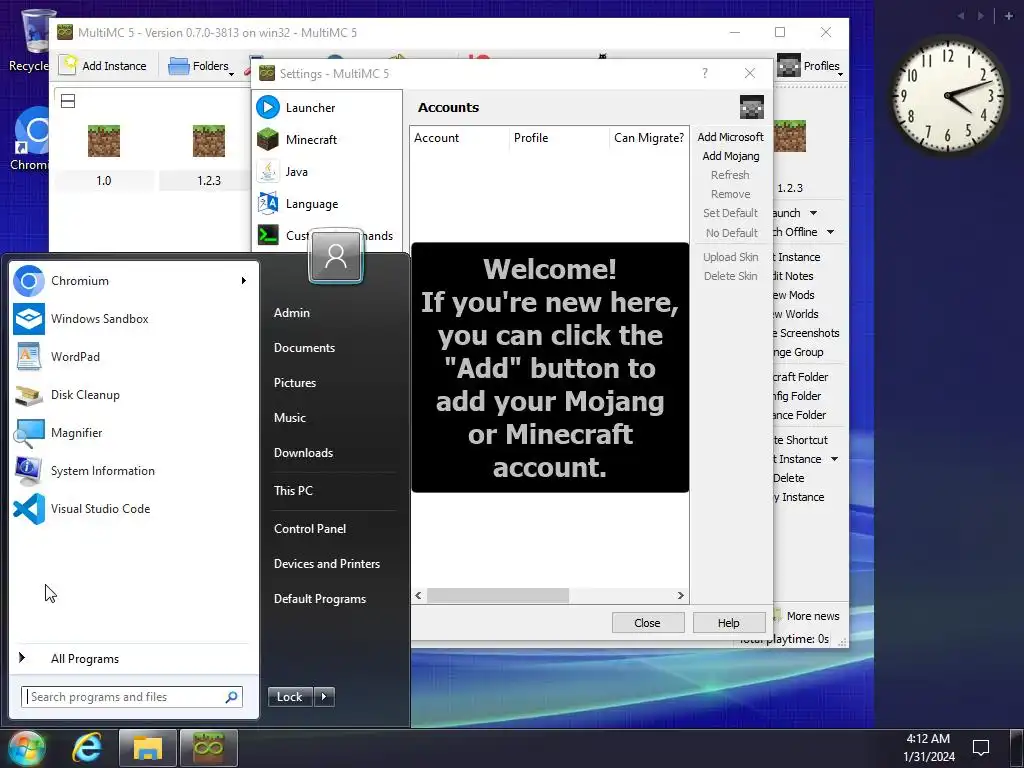This screenshot has height=768, width=1024.
Task: Select the 1.2.3 instance grass block
Action: [209, 141]
